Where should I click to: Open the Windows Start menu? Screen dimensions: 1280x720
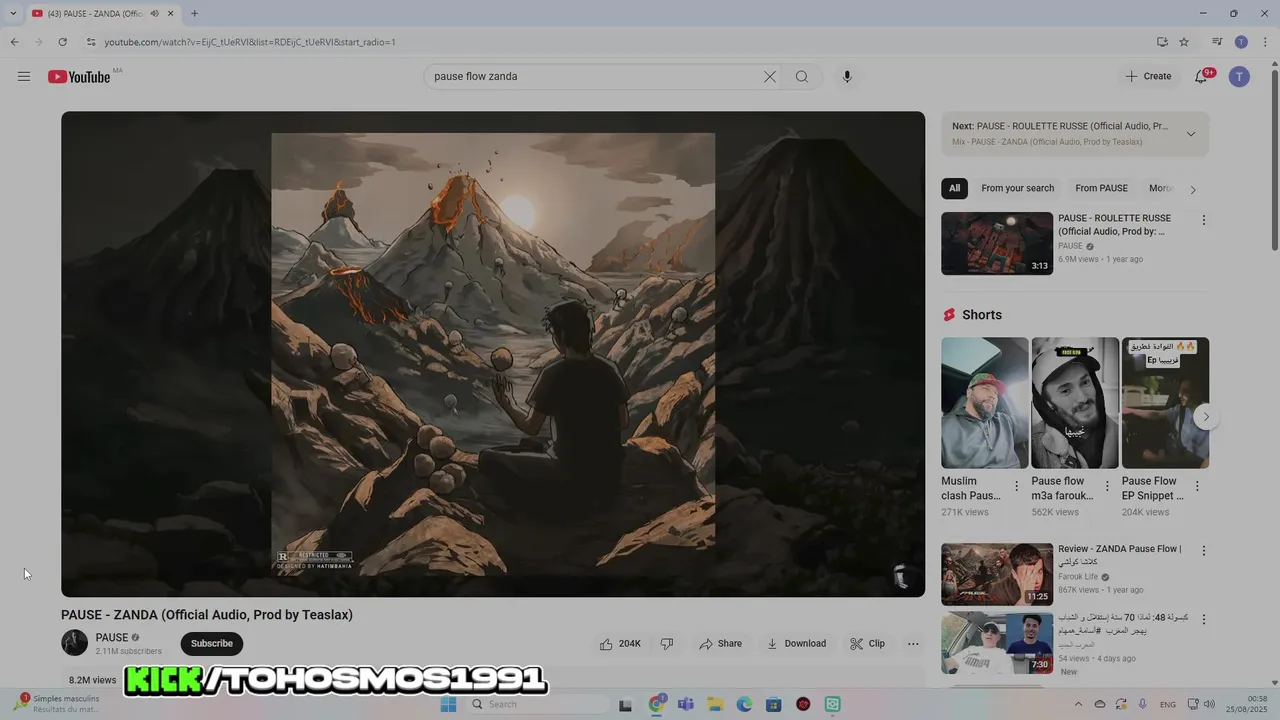coord(448,704)
